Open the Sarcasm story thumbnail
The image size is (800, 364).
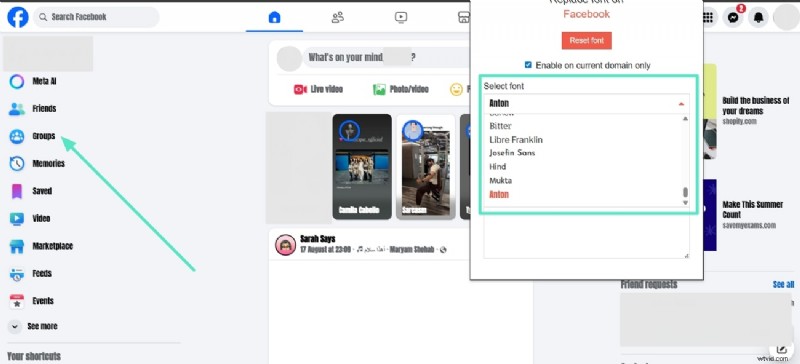426,166
